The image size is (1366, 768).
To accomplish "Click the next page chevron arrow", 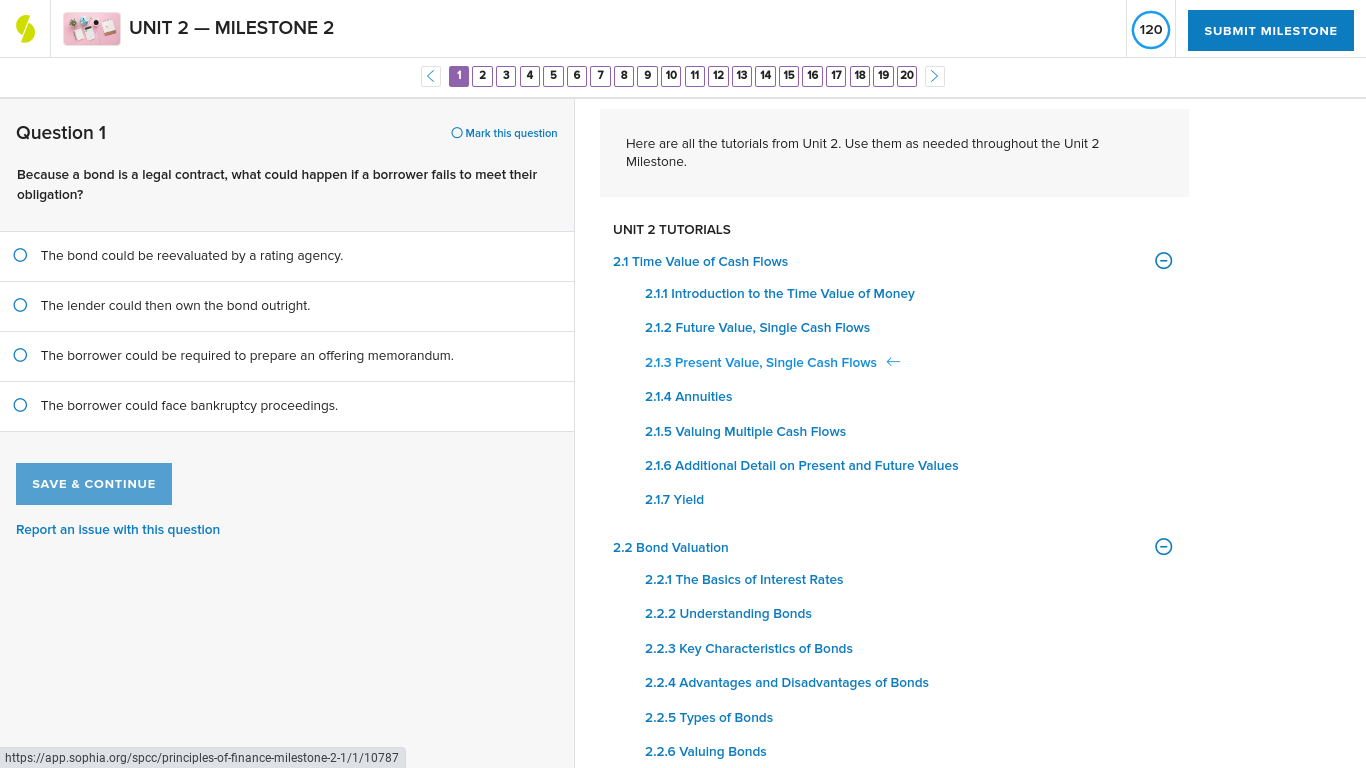I will pos(934,76).
